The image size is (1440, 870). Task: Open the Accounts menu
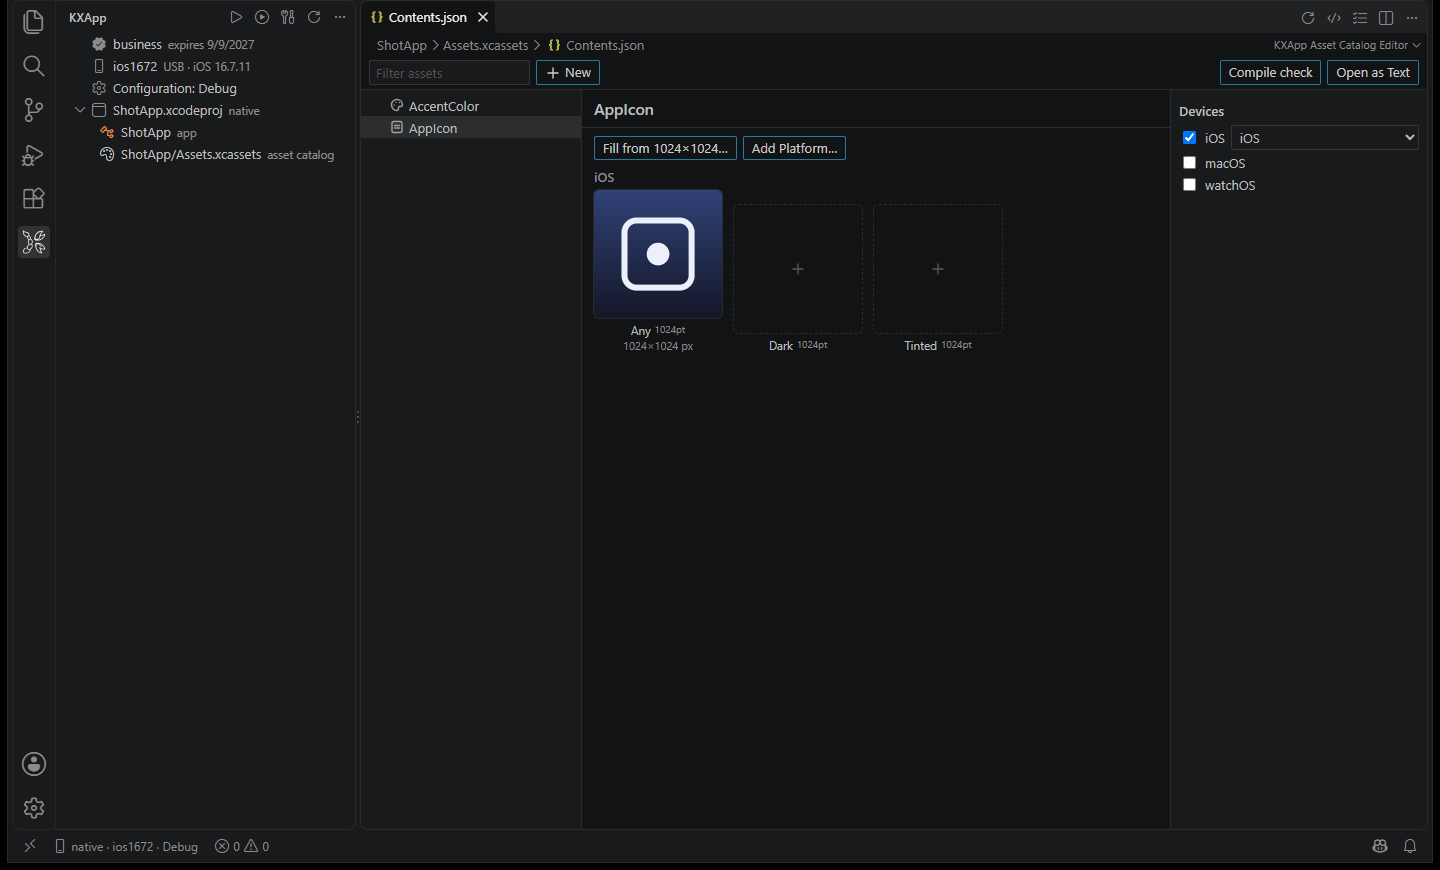pyautogui.click(x=34, y=764)
